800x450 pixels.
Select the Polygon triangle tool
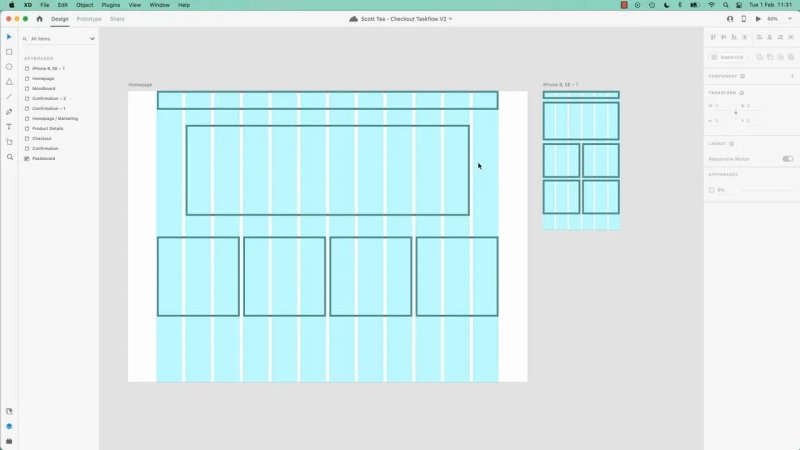[9, 82]
